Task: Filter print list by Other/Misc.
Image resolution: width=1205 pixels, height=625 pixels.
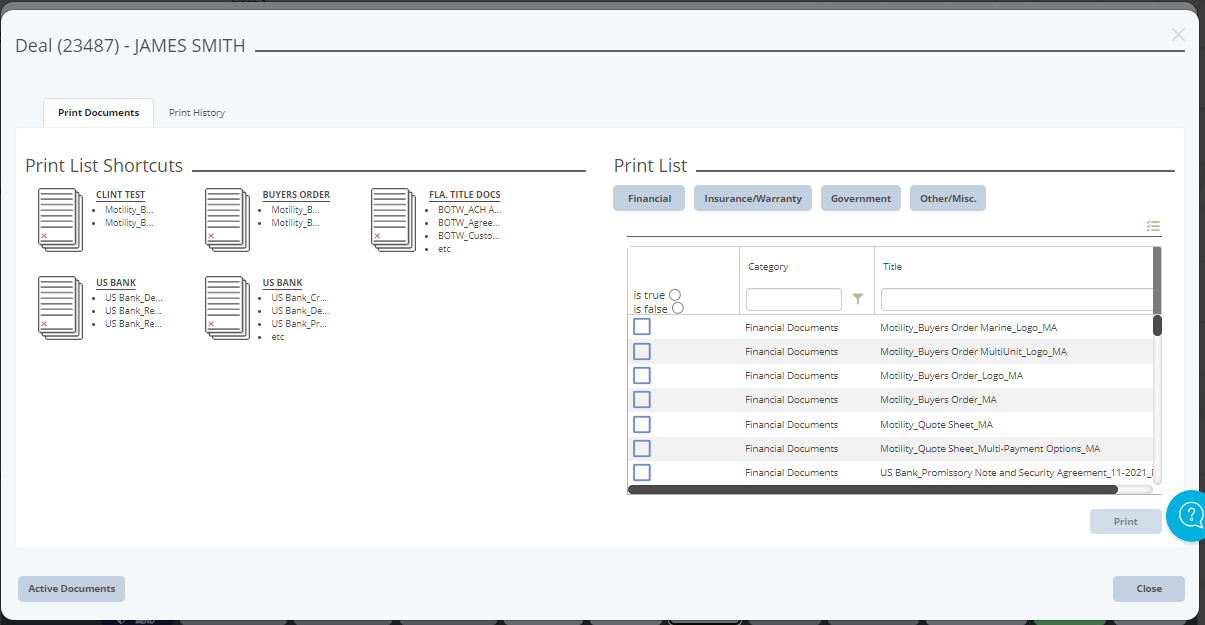Action: (948, 198)
